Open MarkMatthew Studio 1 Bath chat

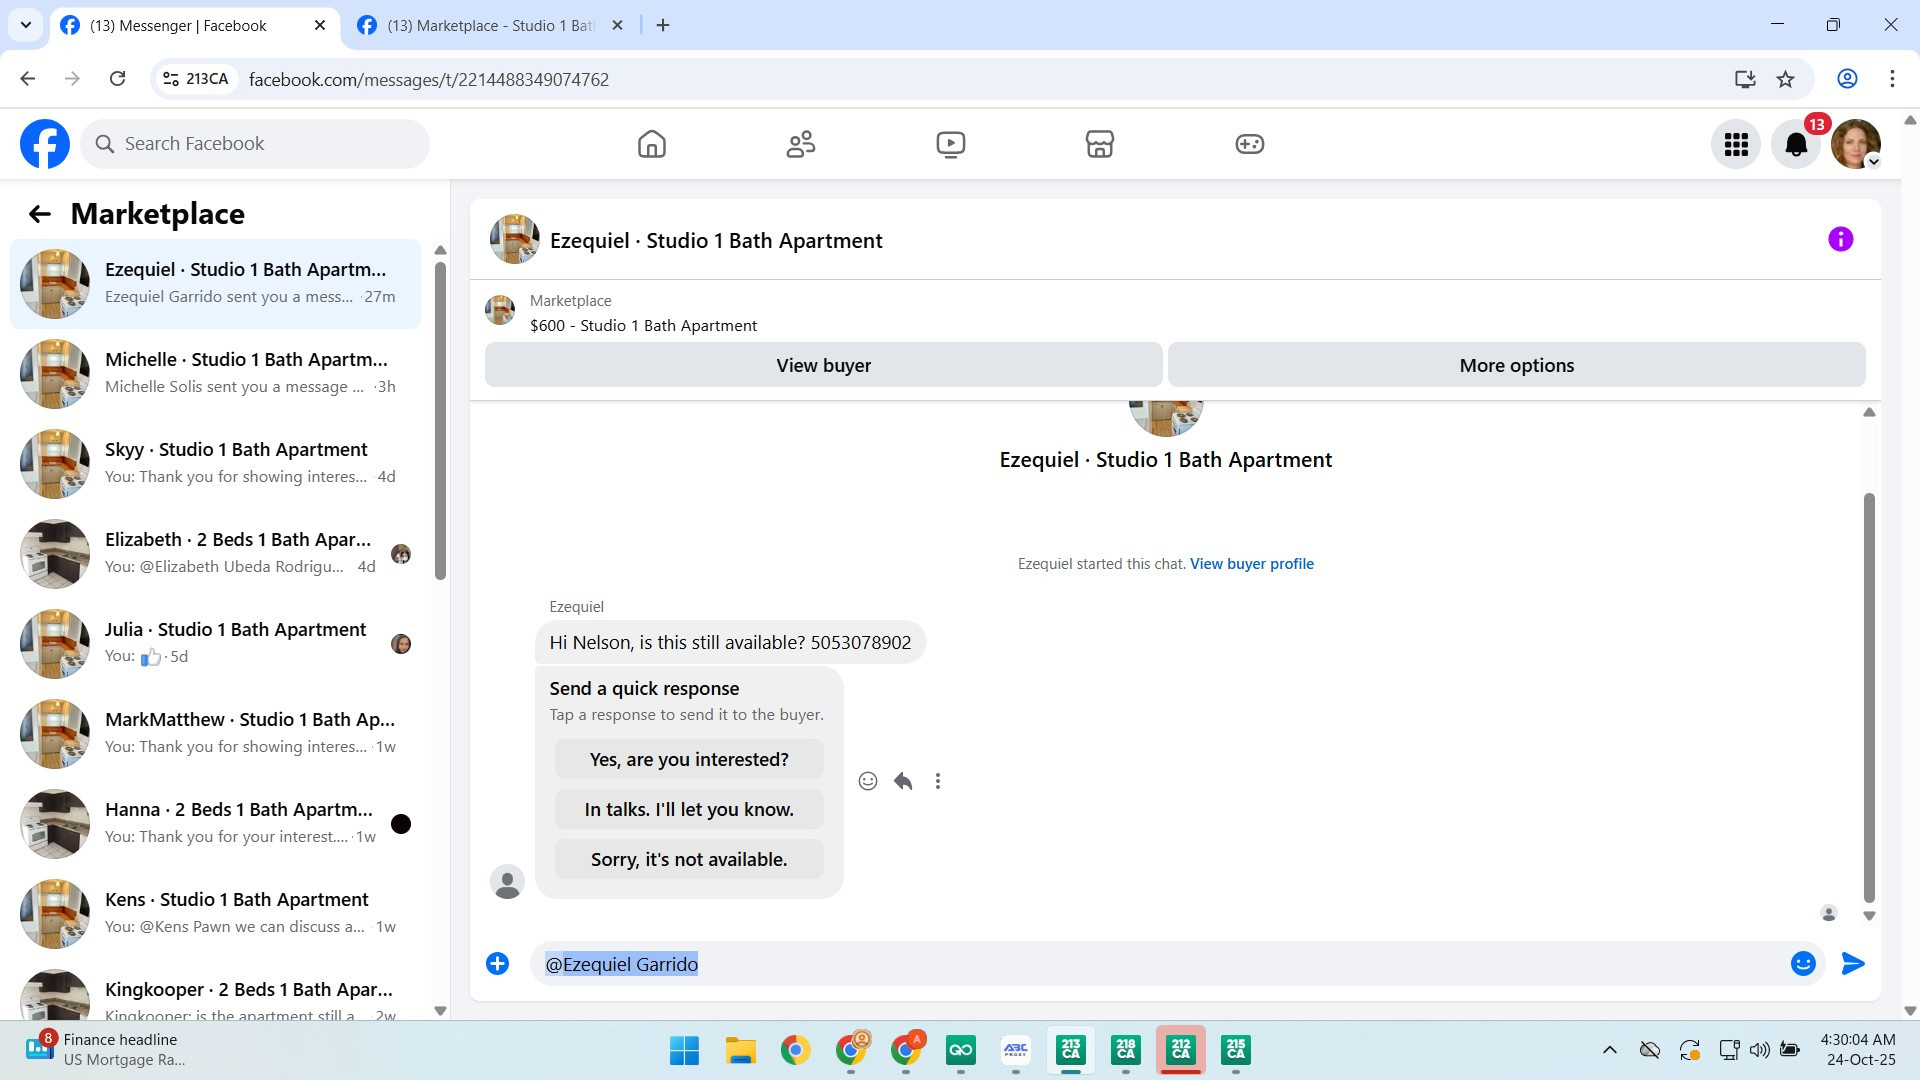click(x=215, y=734)
